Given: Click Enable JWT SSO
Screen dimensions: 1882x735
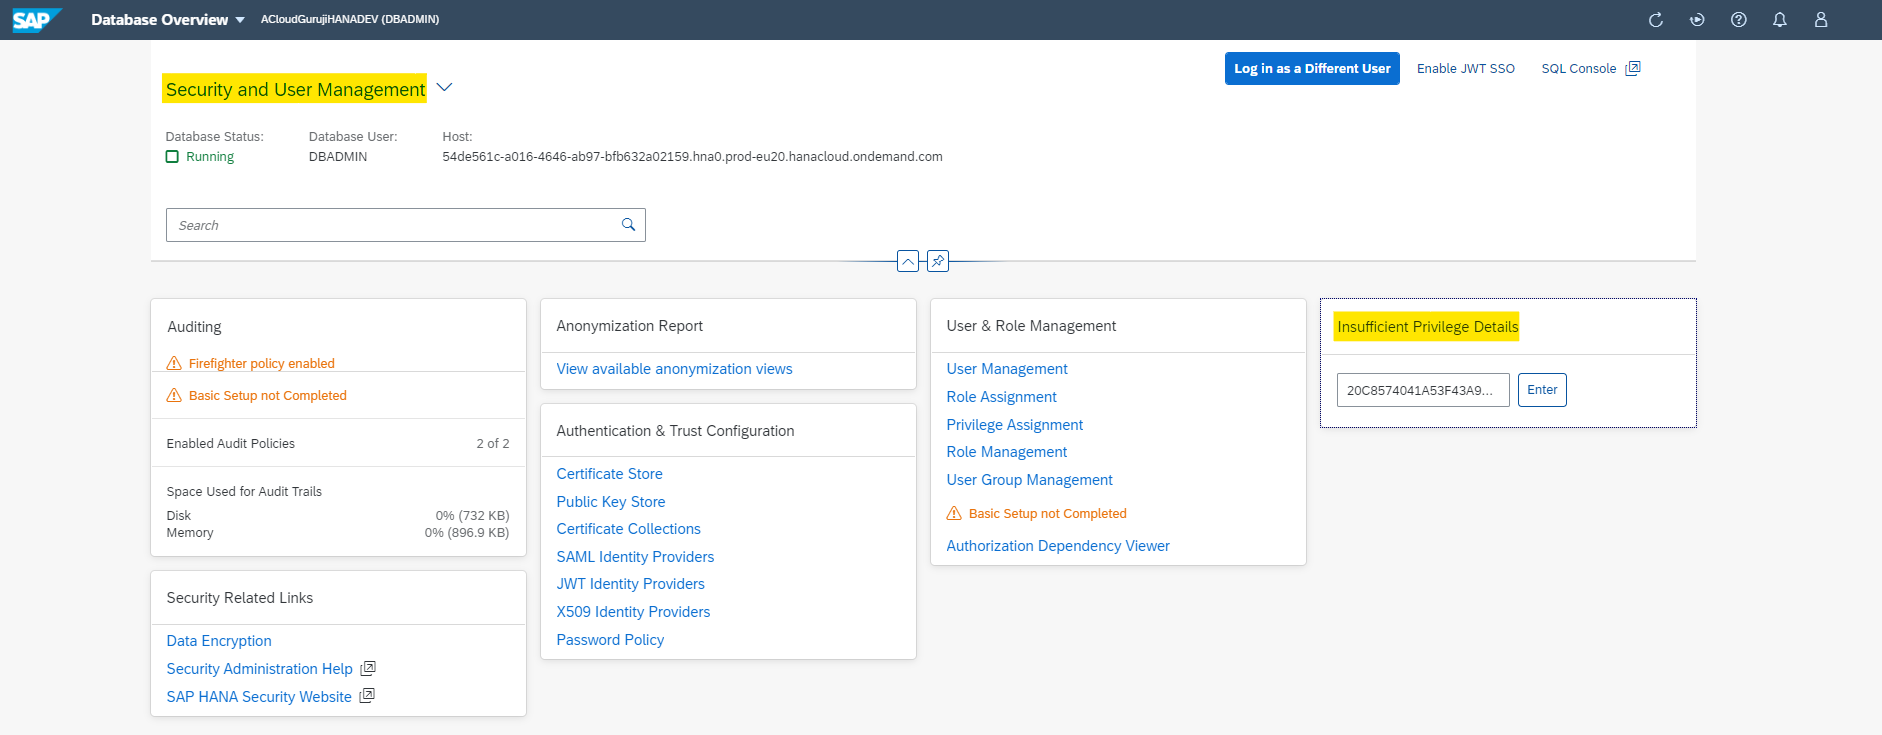Looking at the screenshot, I should coord(1465,69).
